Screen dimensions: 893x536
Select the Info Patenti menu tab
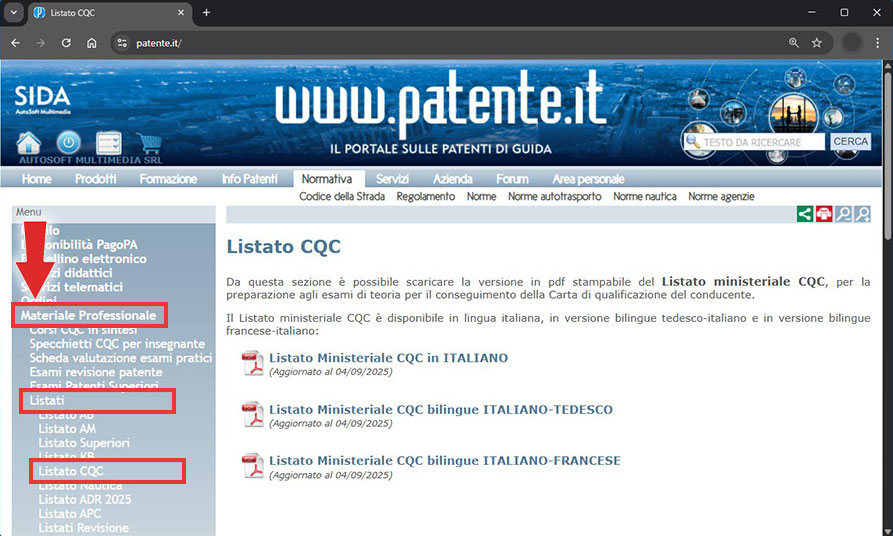[250, 179]
